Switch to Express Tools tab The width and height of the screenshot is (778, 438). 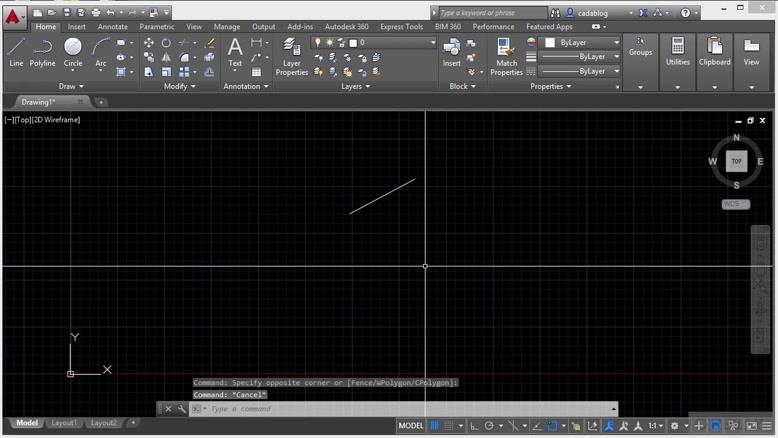[x=401, y=27]
